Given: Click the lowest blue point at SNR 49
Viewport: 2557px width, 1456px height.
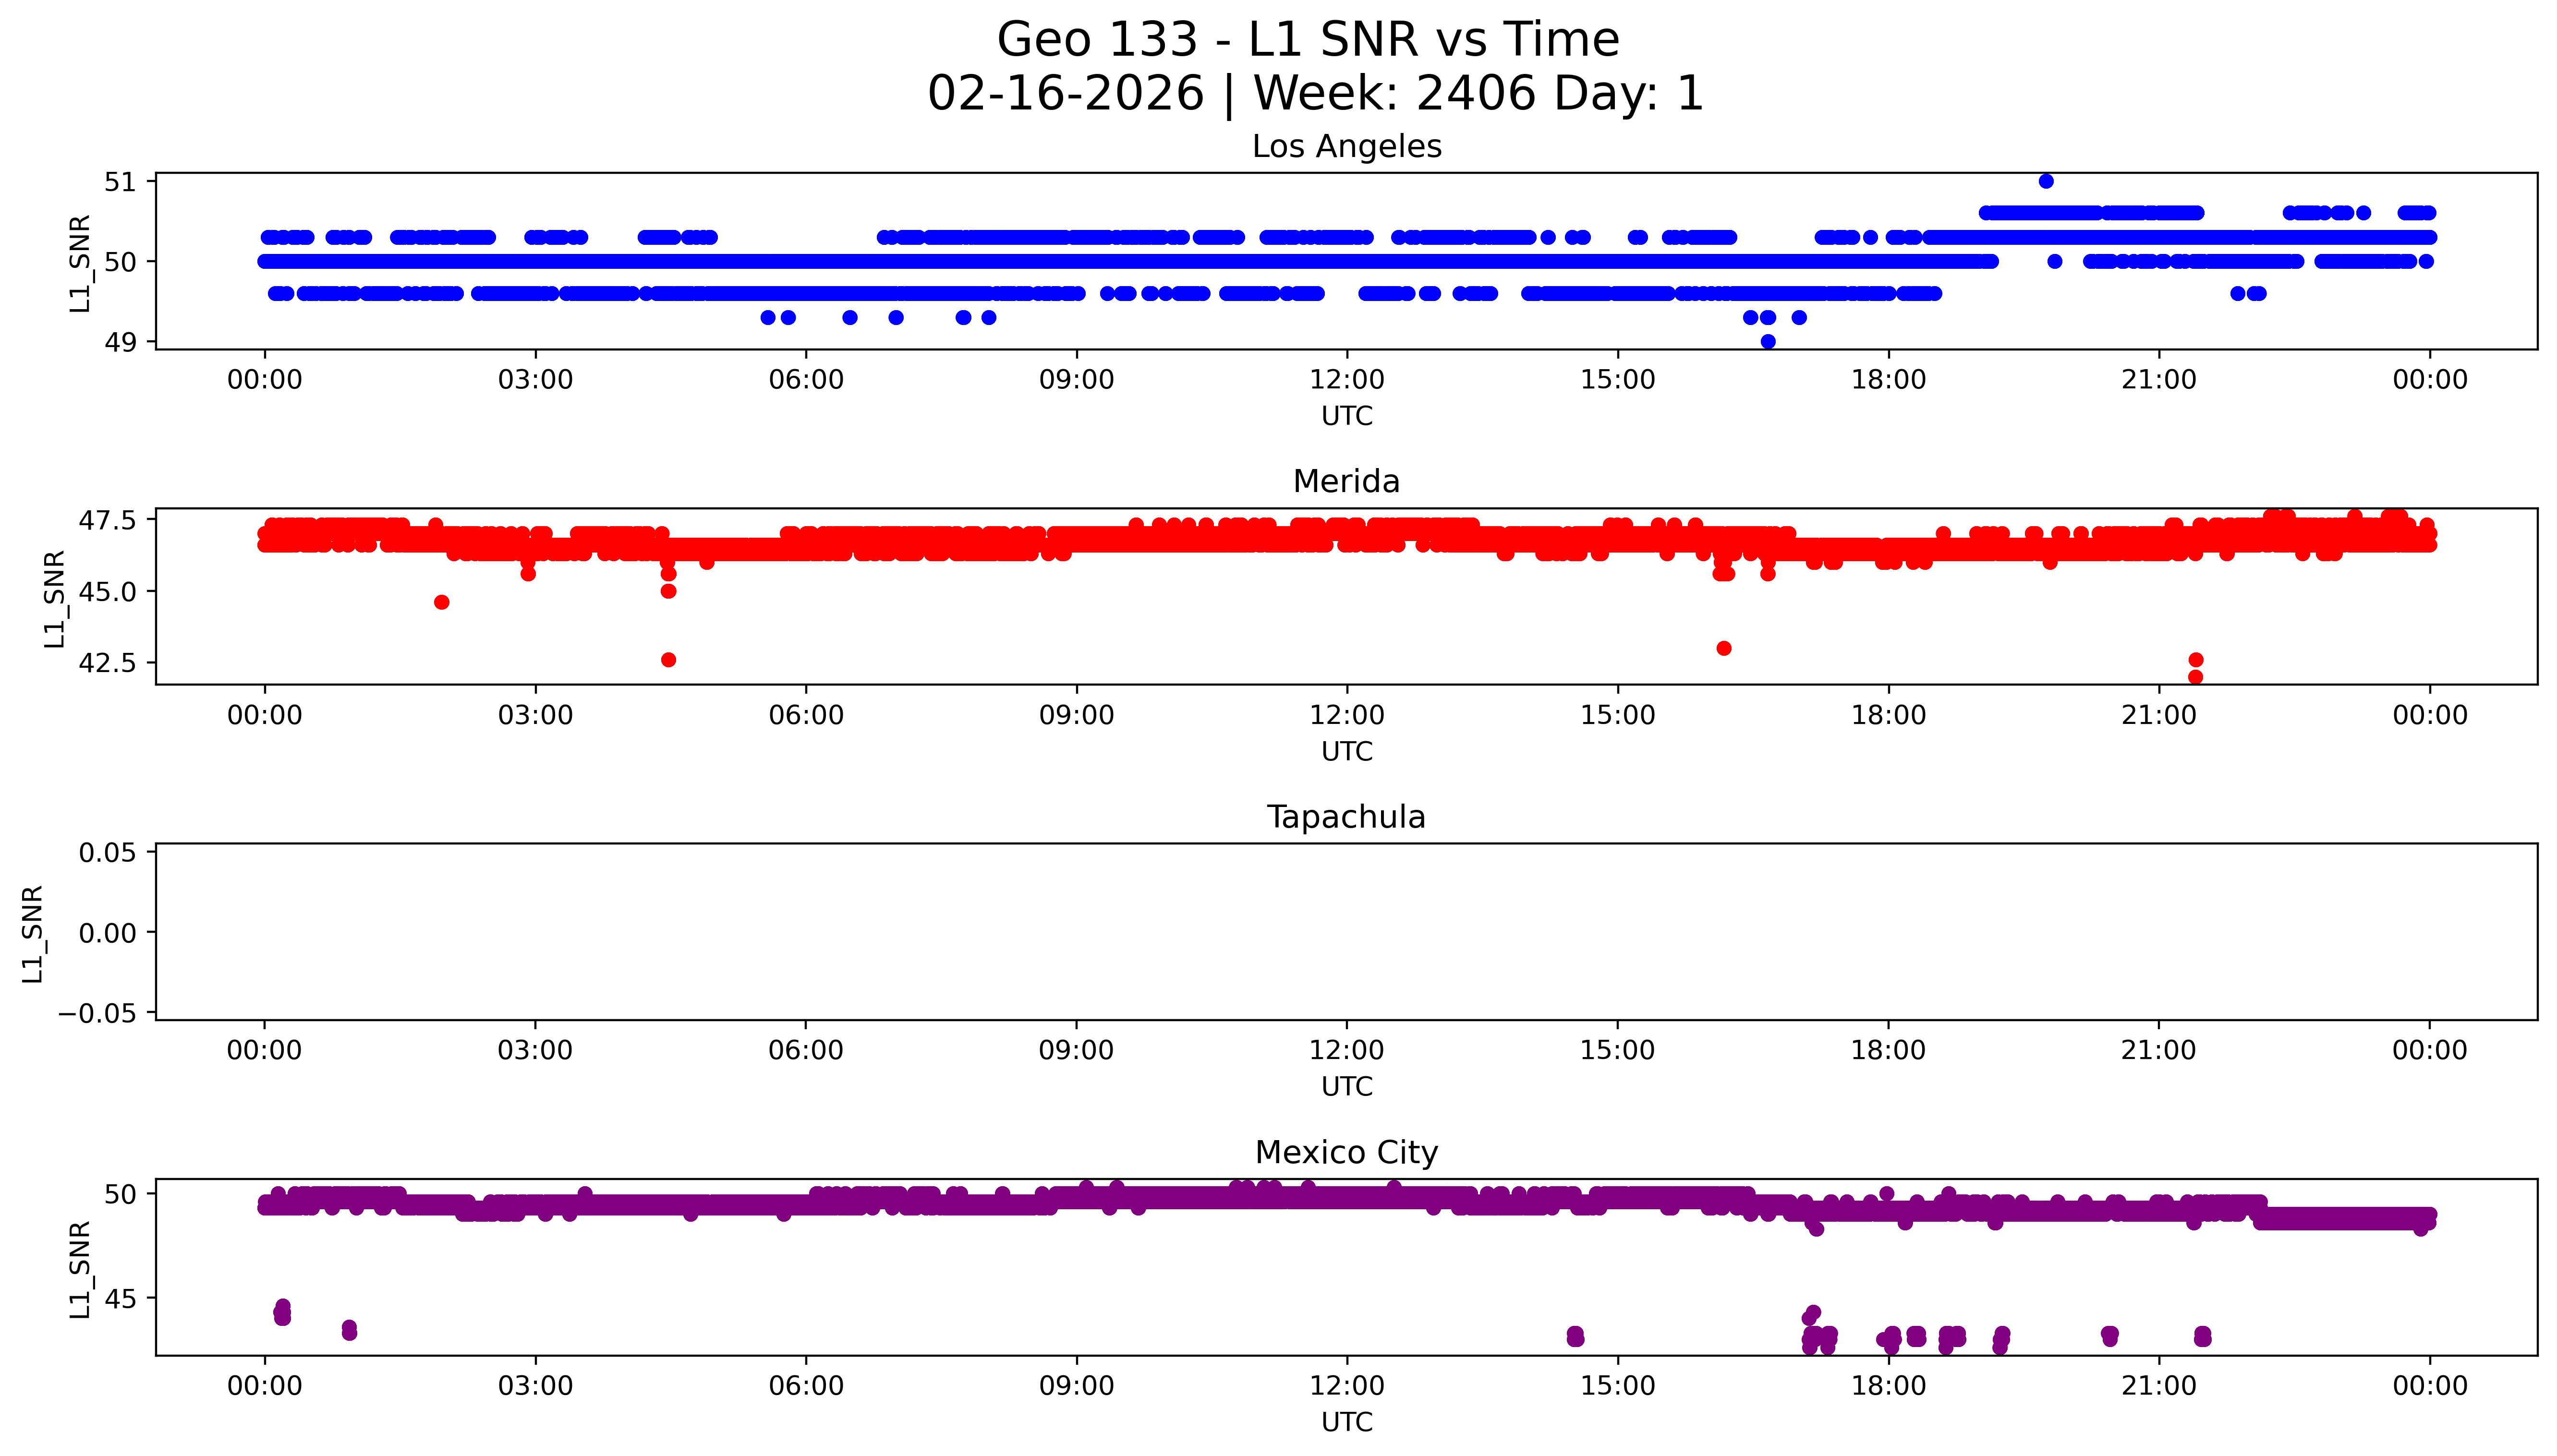Looking at the screenshot, I should click(1768, 341).
